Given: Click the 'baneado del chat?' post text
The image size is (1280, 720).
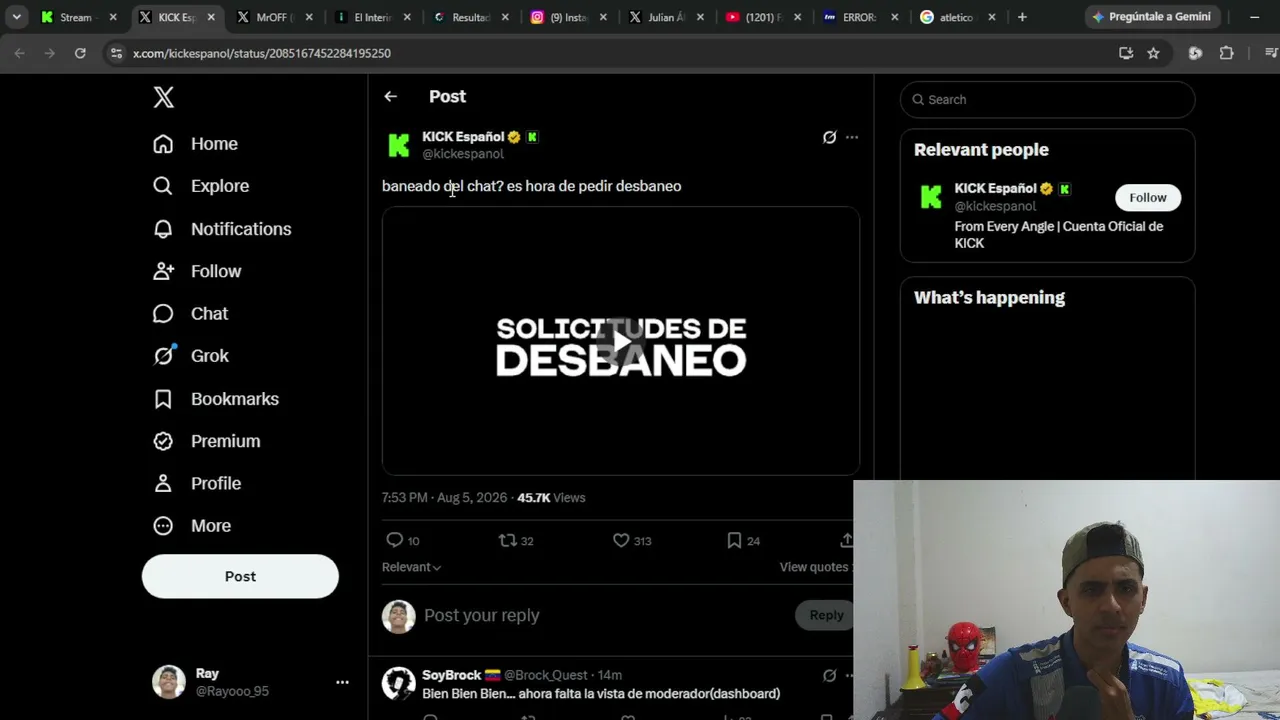Looking at the screenshot, I should coord(531,186).
